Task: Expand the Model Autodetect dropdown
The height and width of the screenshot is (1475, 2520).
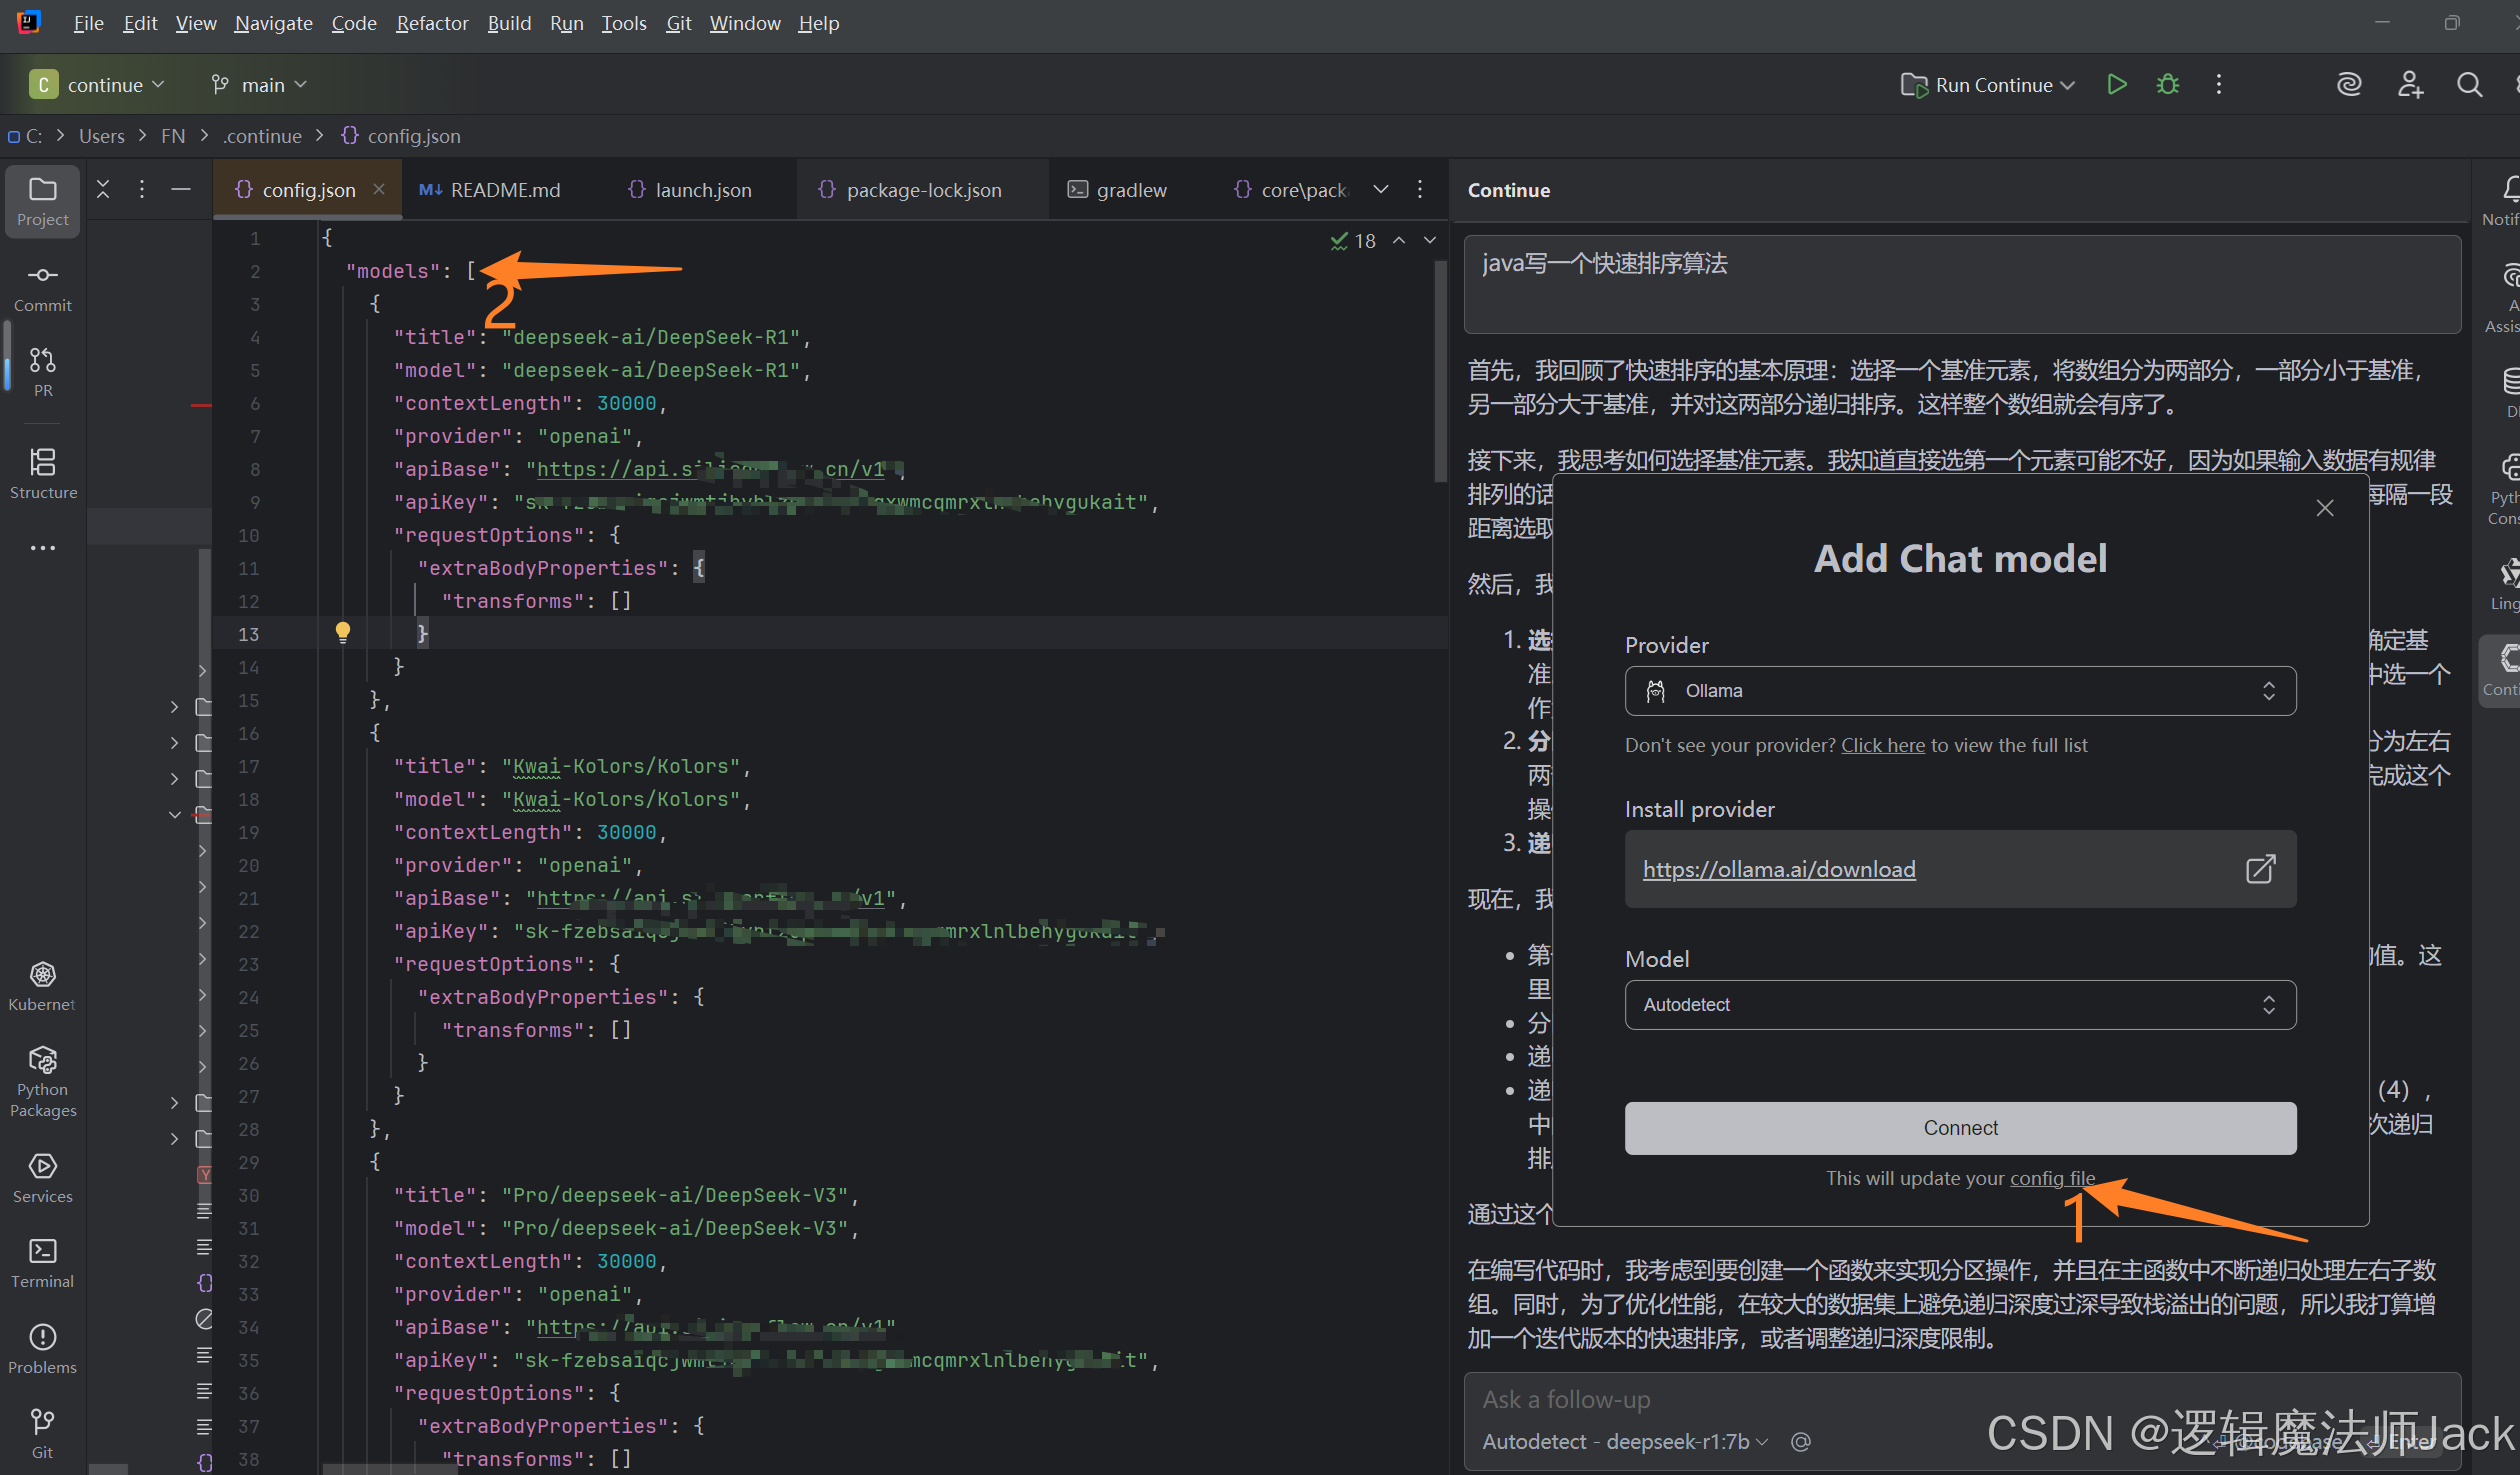Action: 1959,1005
